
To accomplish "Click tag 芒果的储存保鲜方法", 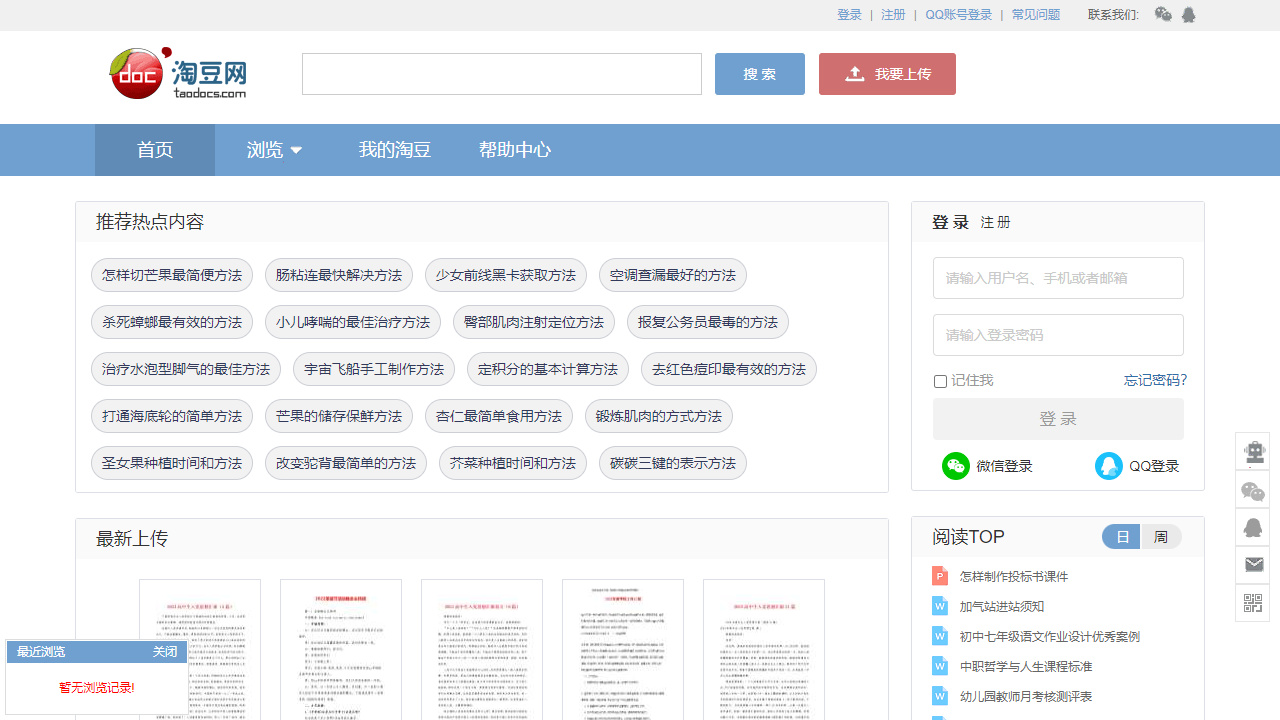I will click(339, 416).
